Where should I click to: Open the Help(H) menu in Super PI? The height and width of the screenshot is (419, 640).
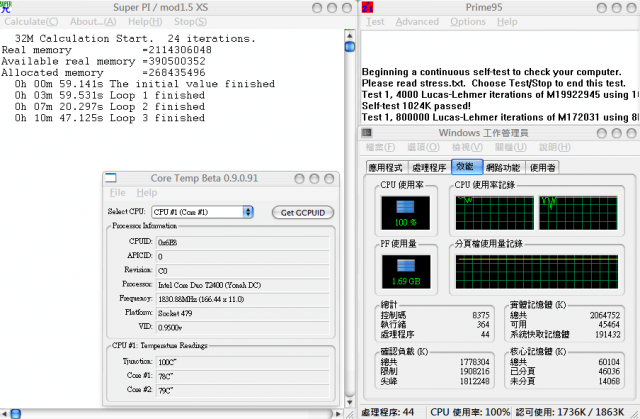(x=145, y=22)
